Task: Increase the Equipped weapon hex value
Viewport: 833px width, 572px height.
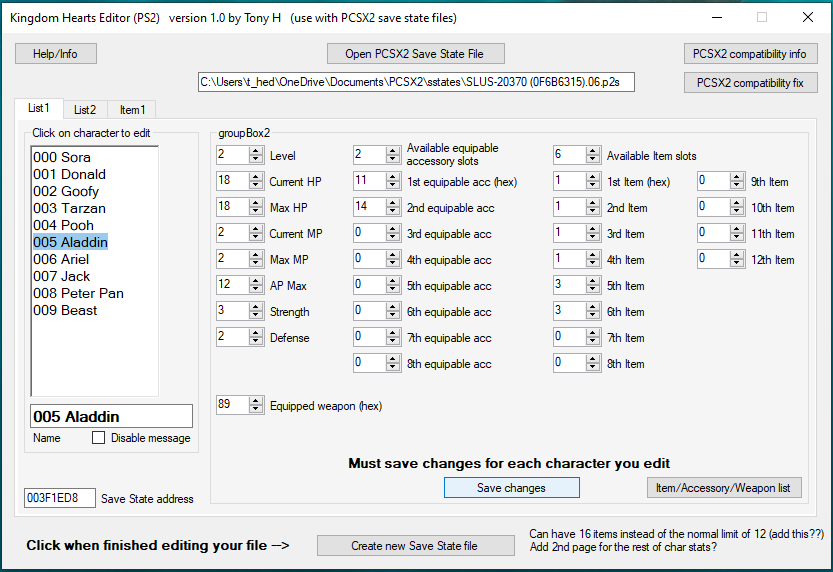Action: [256, 400]
